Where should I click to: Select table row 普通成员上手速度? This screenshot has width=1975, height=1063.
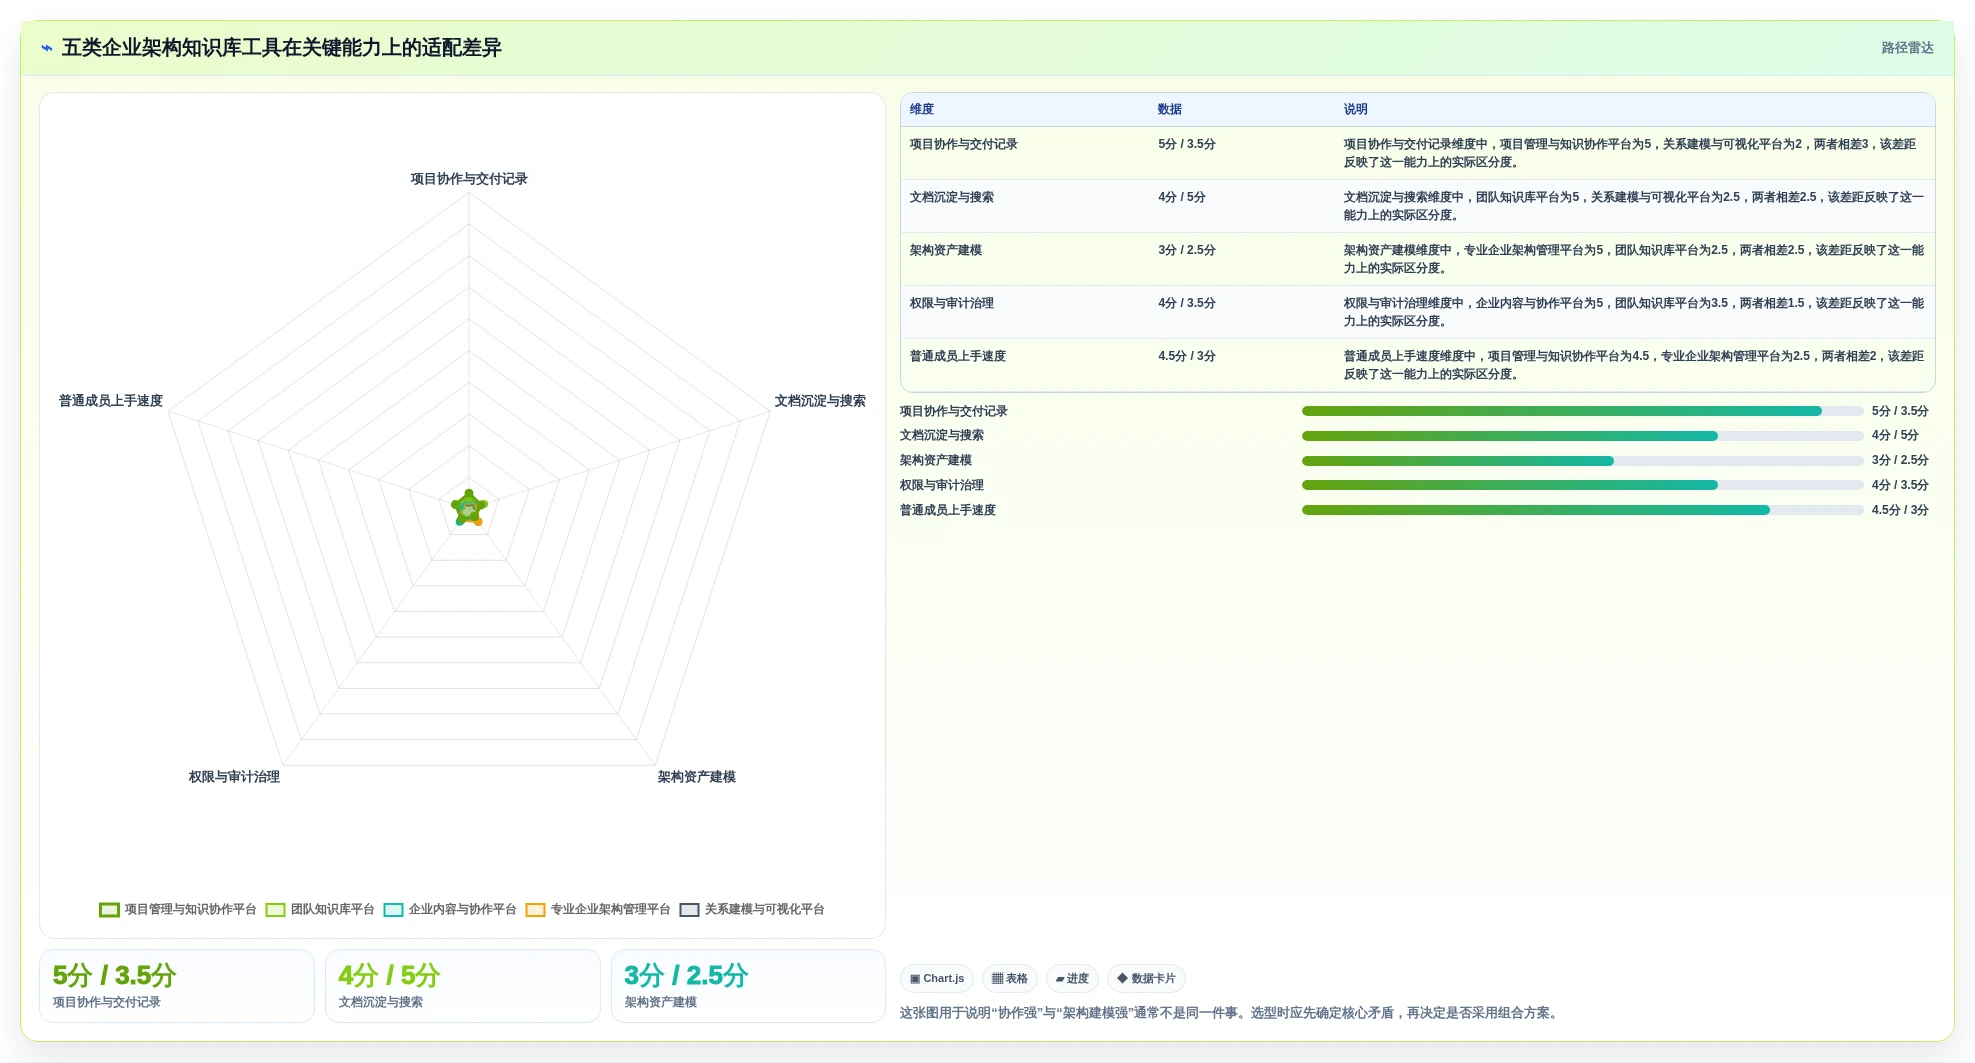[x=1417, y=365]
